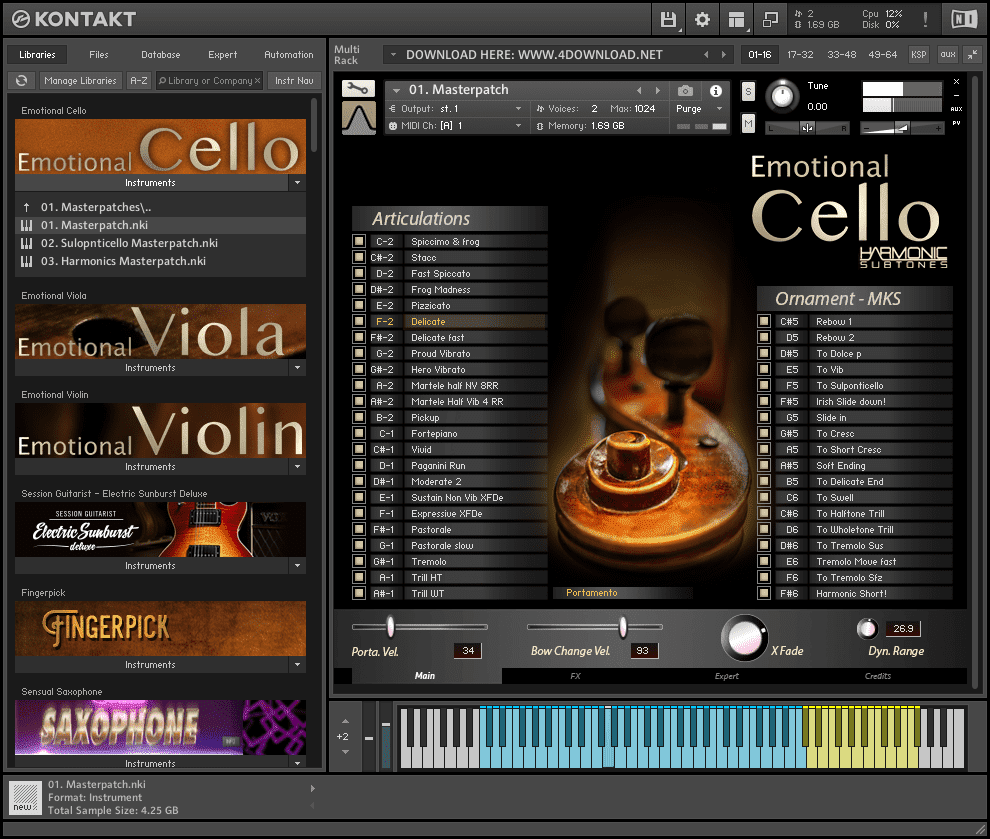
Task: Click the Manage Libraries button
Action: pos(80,80)
